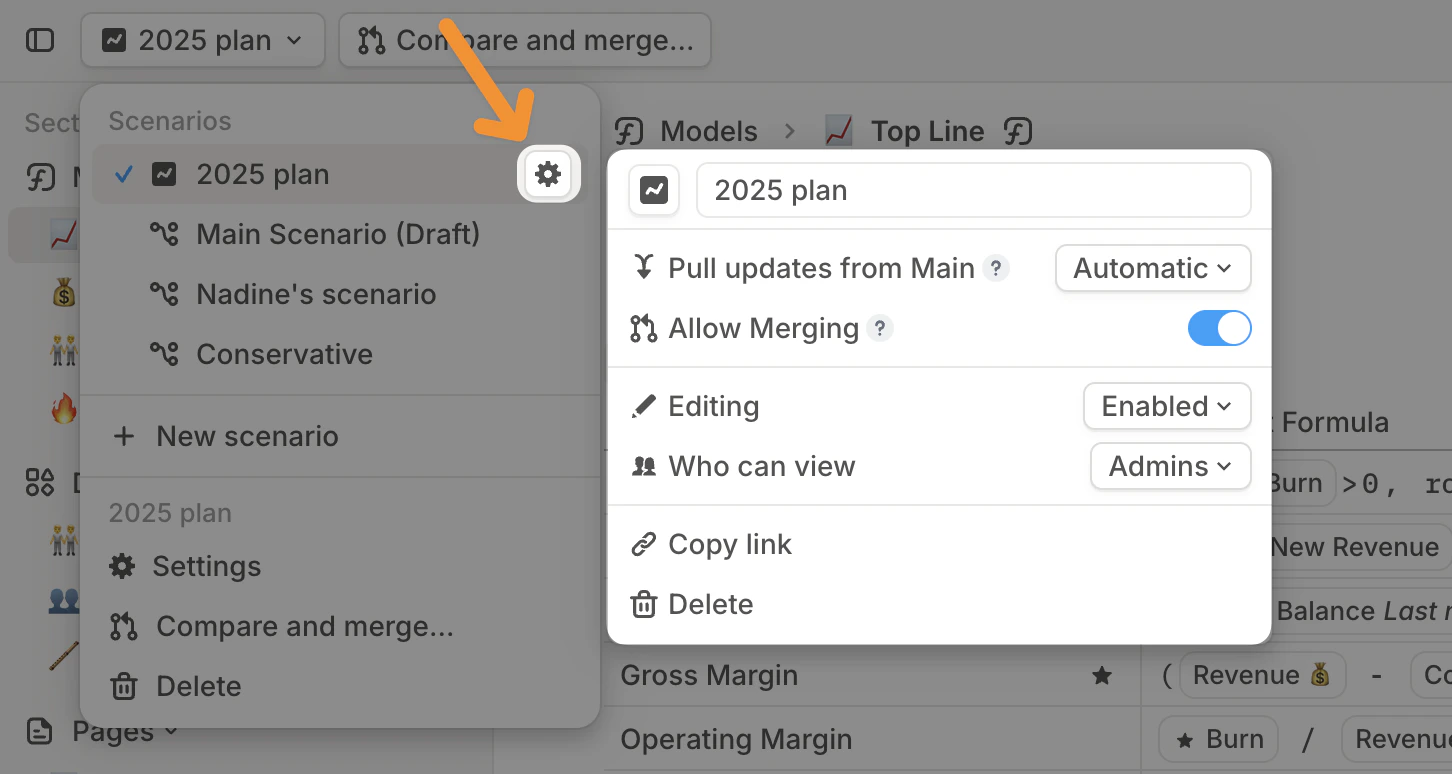Select Main Scenario (Draft)
Screen dimensions: 1452x774
click(338, 234)
